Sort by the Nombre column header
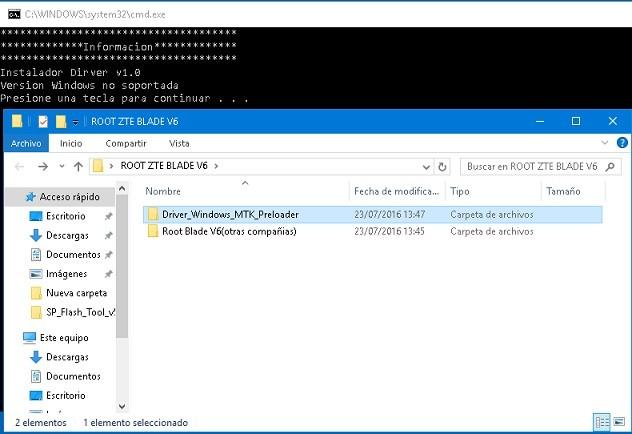 [x=245, y=191]
